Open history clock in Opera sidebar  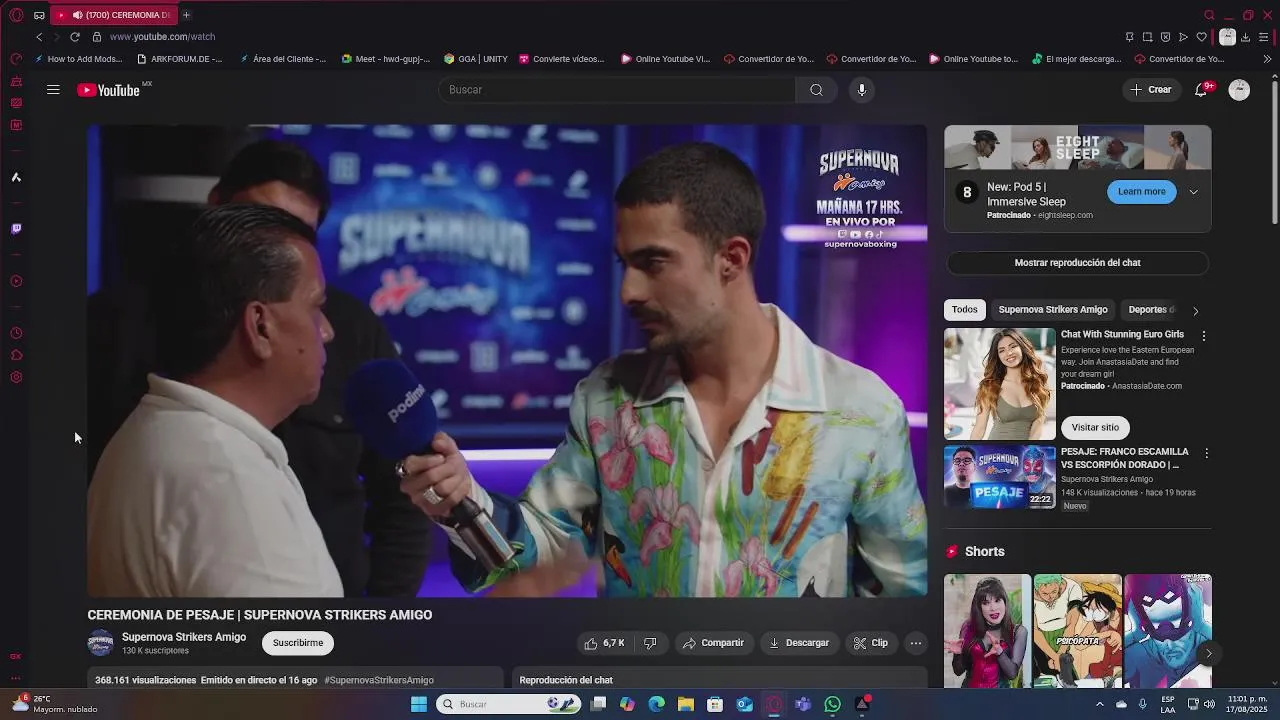pyautogui.click(x=16, y=333)
